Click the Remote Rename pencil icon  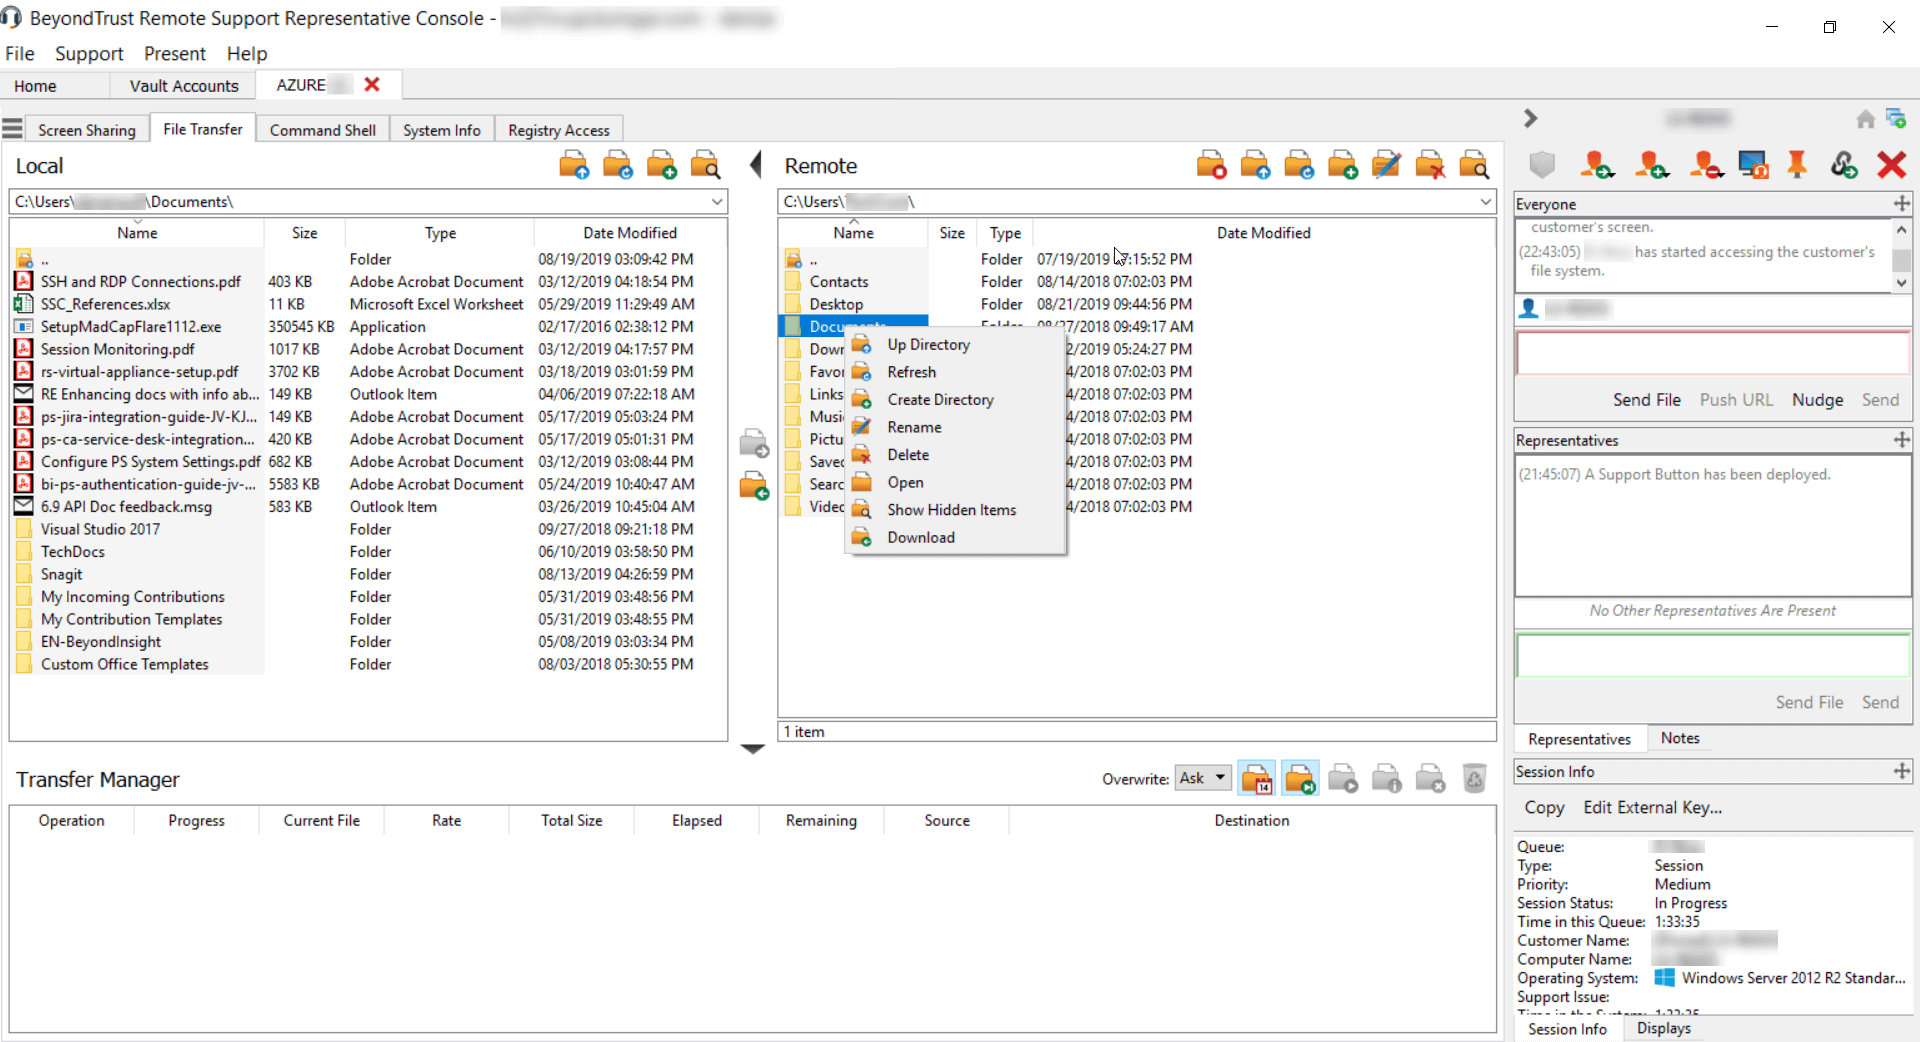pyautogui.click(x=1387, y=165)
